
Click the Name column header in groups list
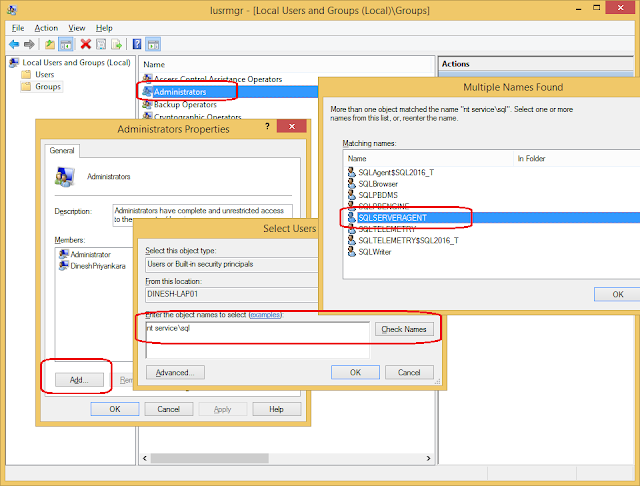point(287,64)
